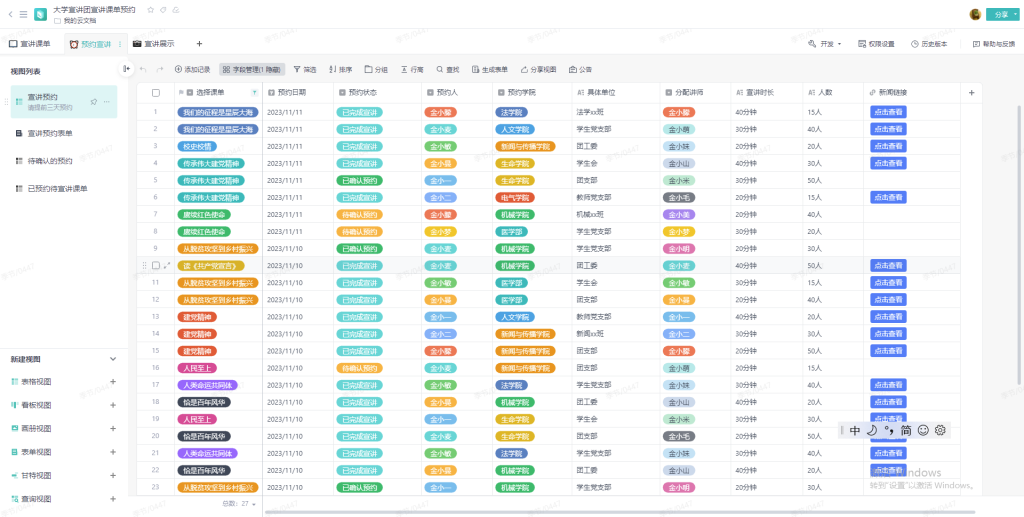Click the user avatar at top right
The width and height of the screenshot is (1024, 517).
pos(975,14)
